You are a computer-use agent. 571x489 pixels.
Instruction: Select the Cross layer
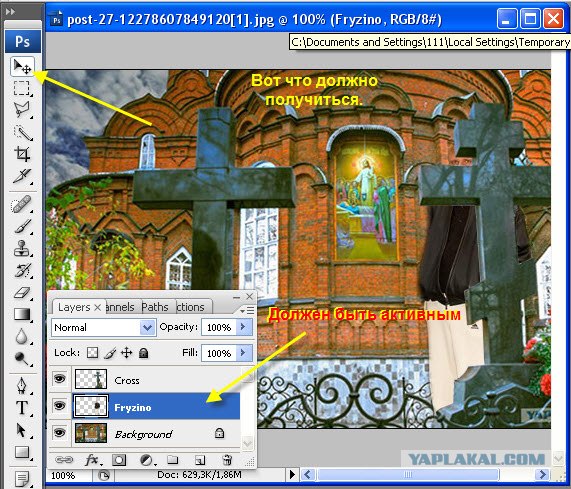[156, 380]
